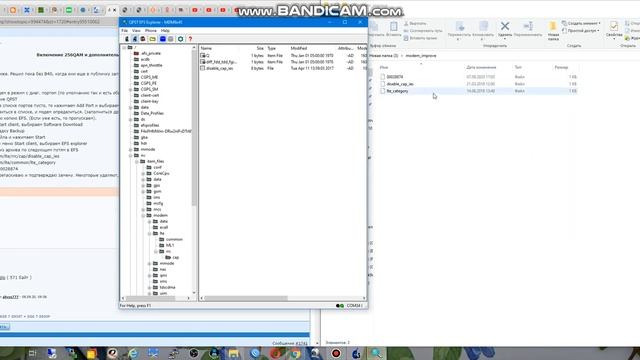Open the Help menu in EFS Explorer

click(165, 31)
